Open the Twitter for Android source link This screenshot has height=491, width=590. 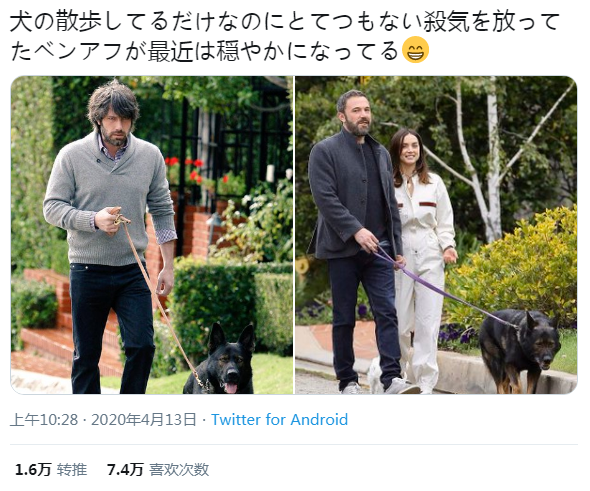[279, 420]
